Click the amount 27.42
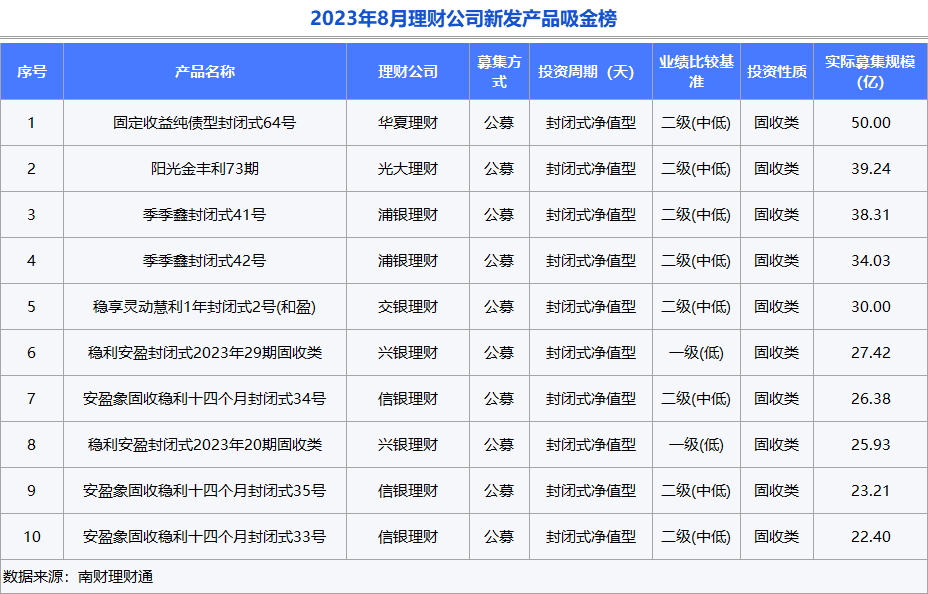The height and width of the screenshot is (594, 928). (x=871, y=353)
